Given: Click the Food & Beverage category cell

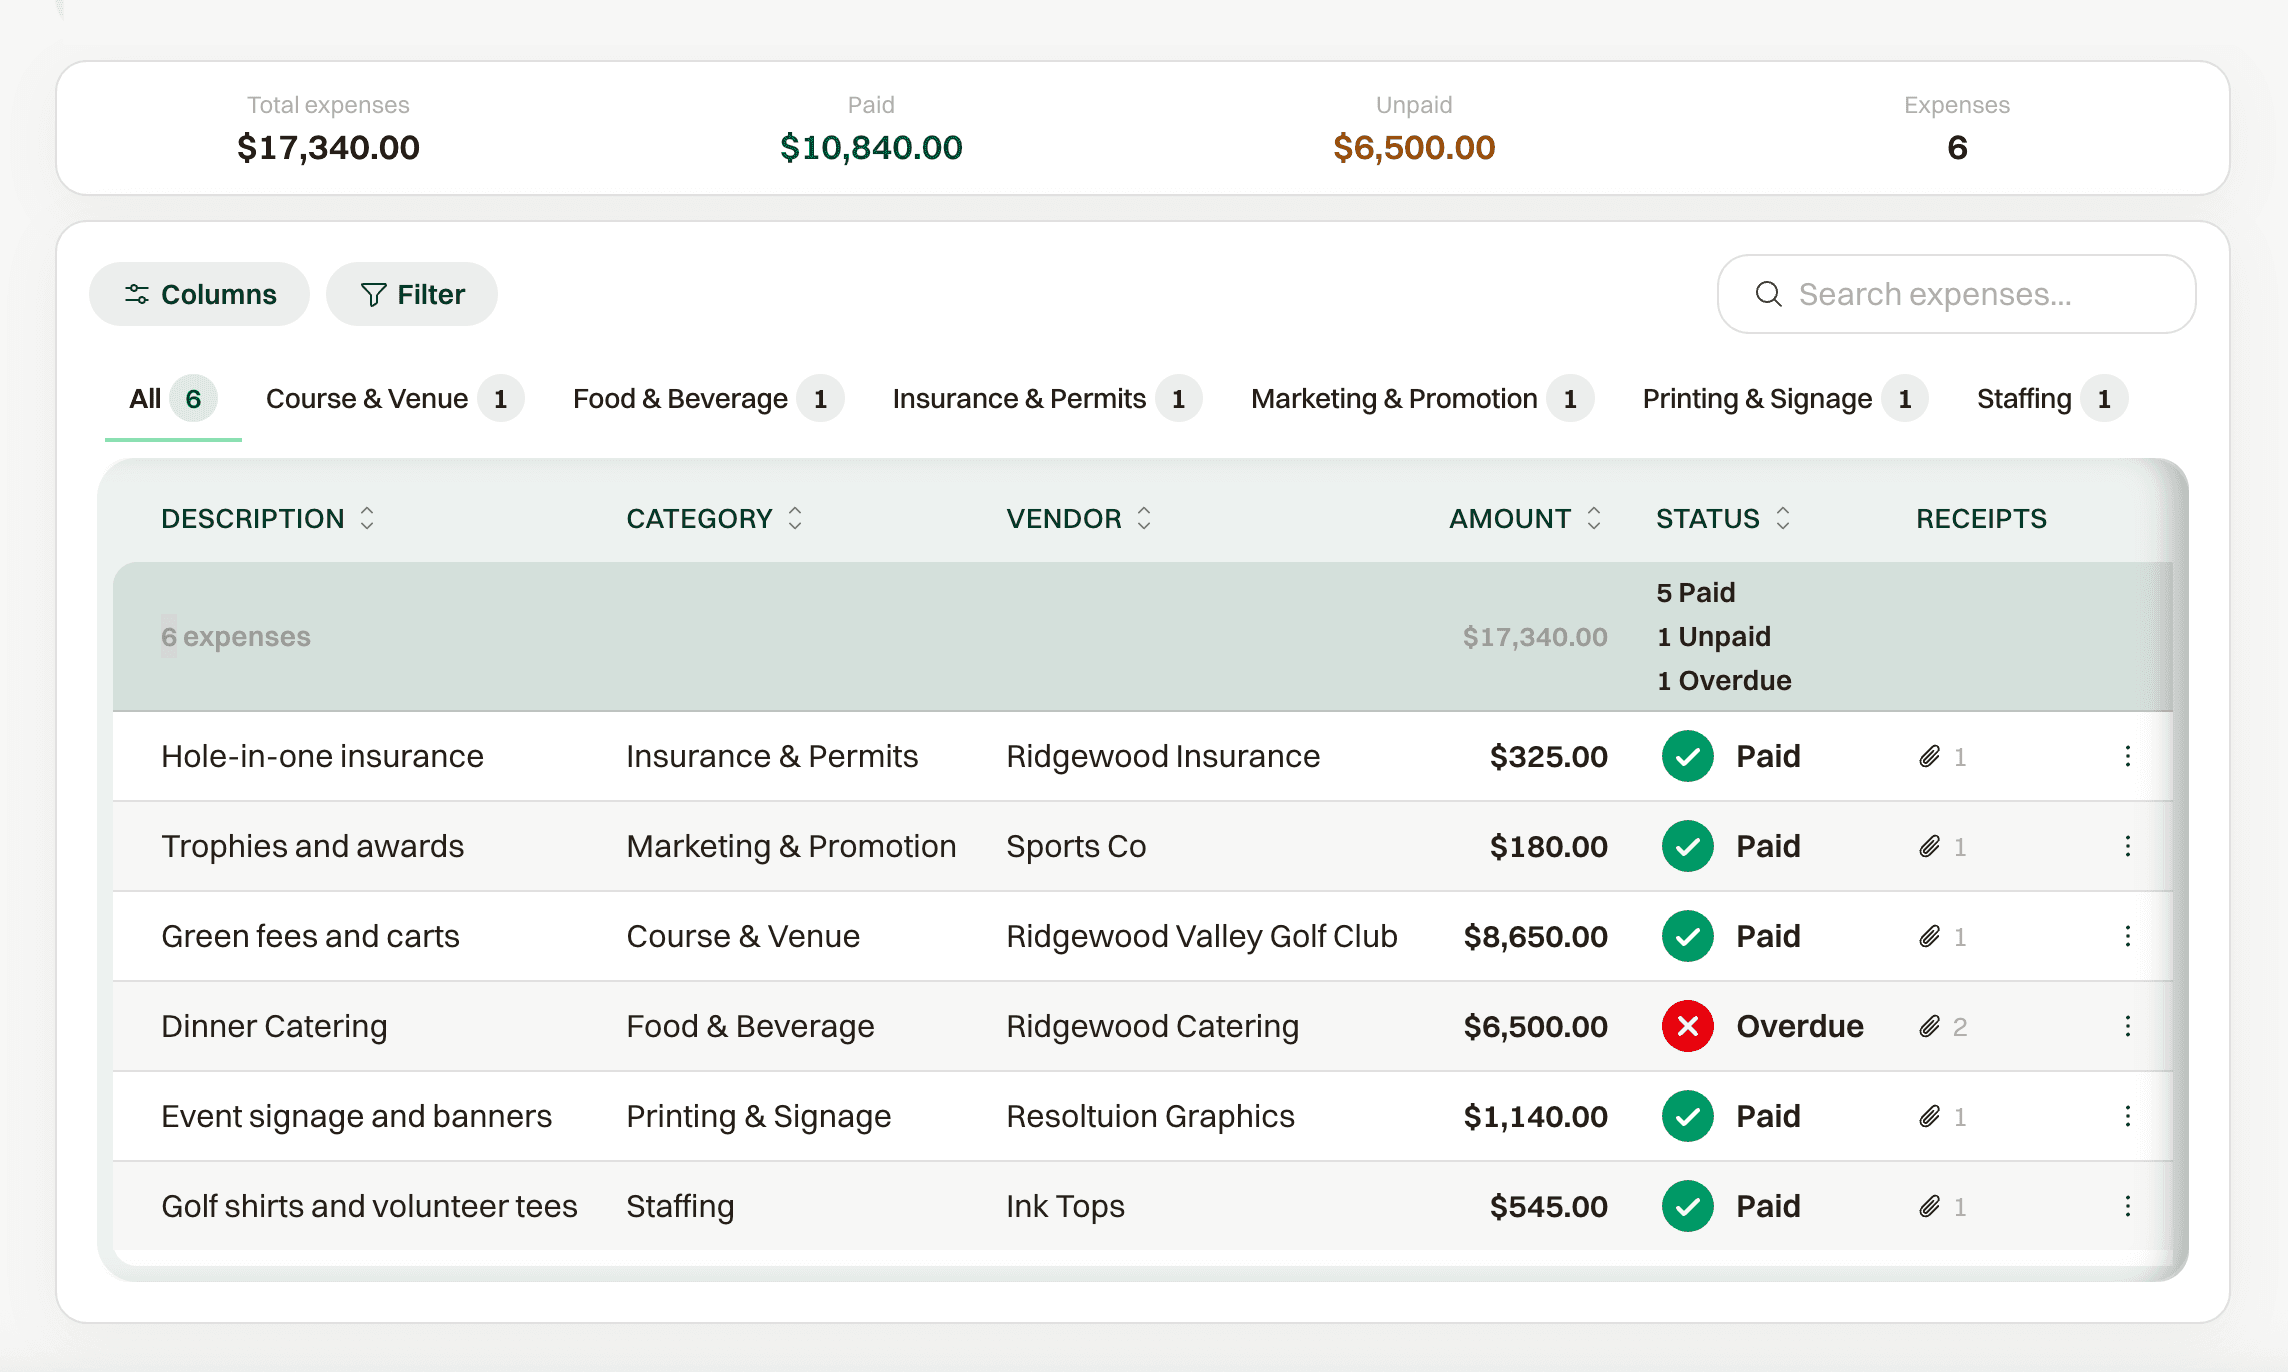Looking at the screenshot, I should pyautogui.click(x=750, y=1027).
